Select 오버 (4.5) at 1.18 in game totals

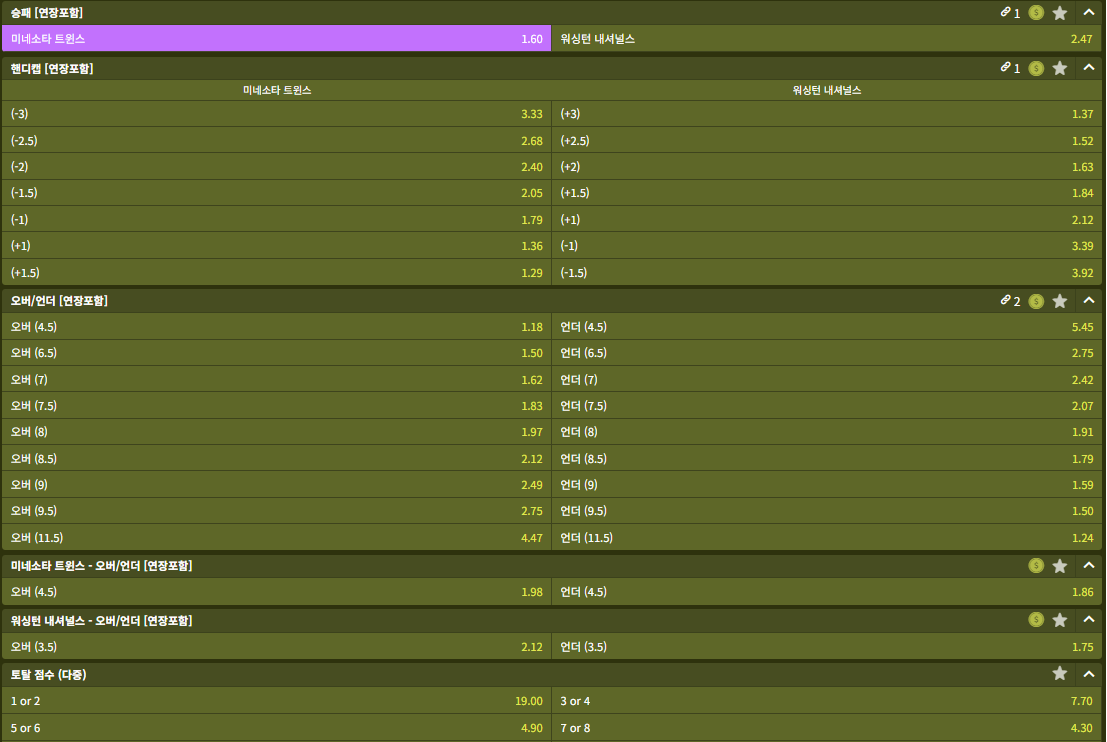[x=276, y=327]
